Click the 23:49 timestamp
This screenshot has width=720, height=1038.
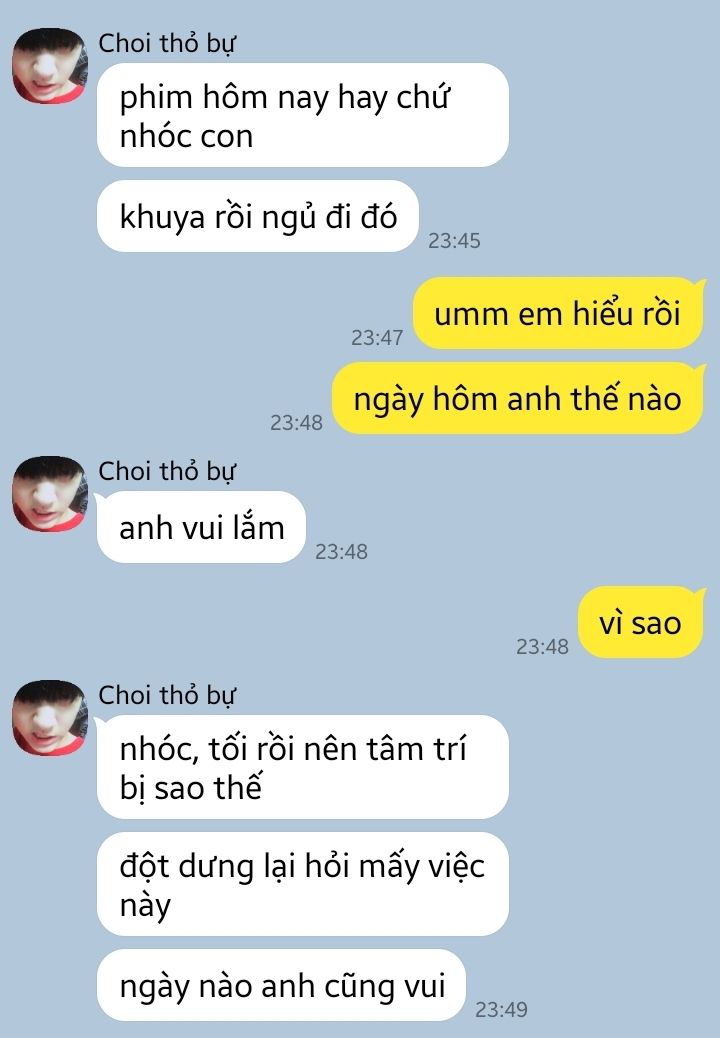tap(501, 1010)
